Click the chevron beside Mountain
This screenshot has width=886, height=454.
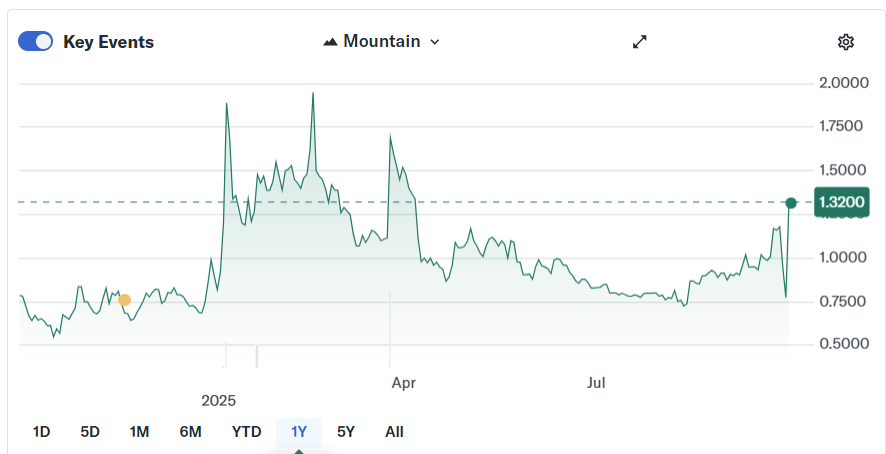(x=434, y=42)
